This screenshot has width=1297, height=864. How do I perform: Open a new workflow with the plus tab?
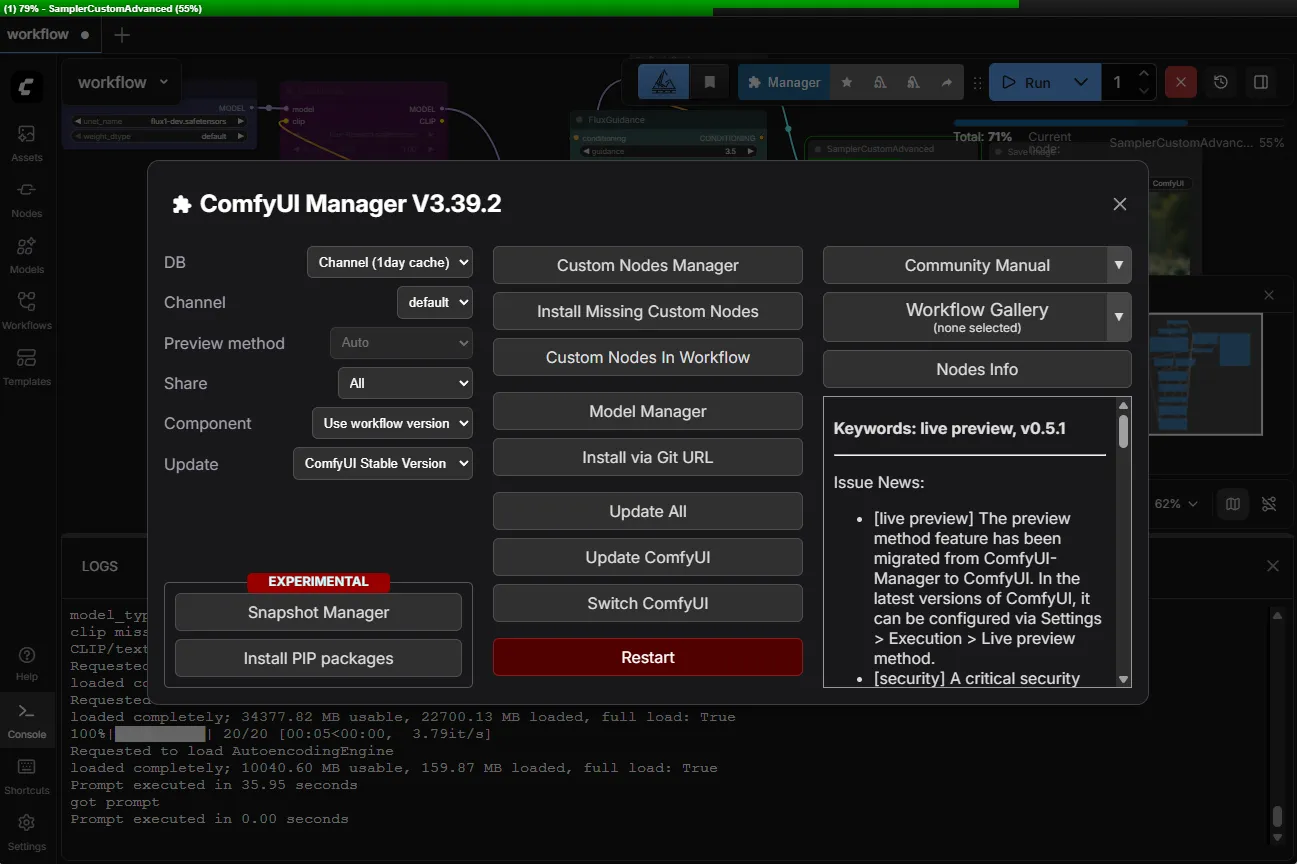122,34
